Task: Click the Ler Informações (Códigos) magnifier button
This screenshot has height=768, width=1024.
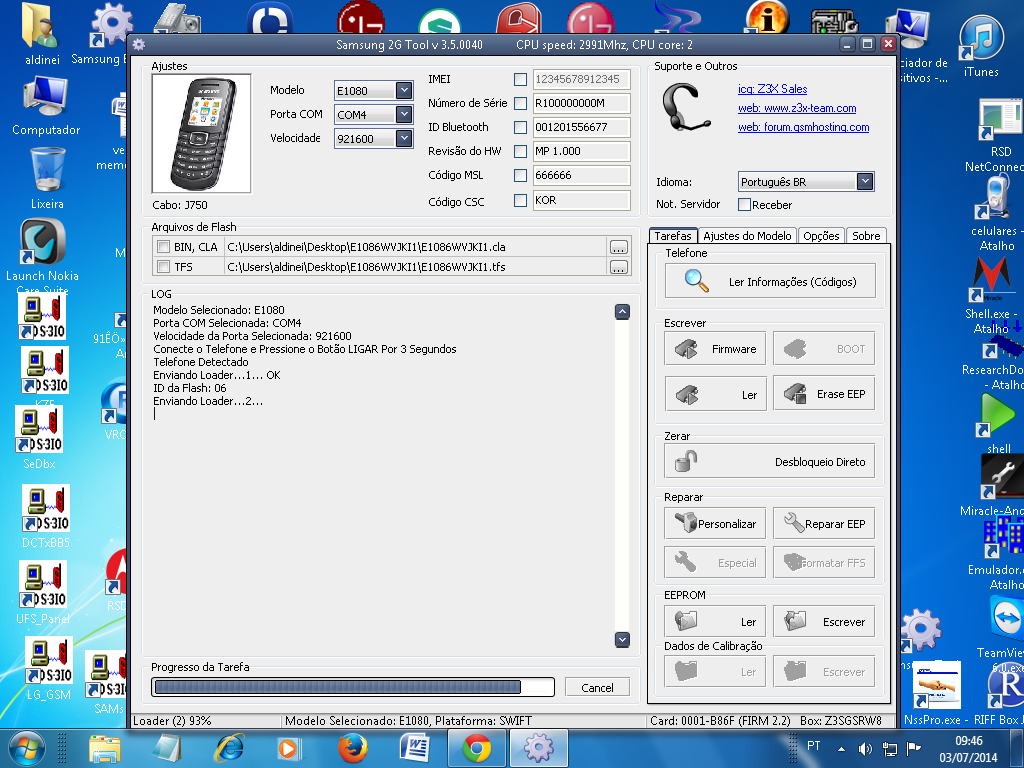Action: pyautogui.click(x=770, y=281)
